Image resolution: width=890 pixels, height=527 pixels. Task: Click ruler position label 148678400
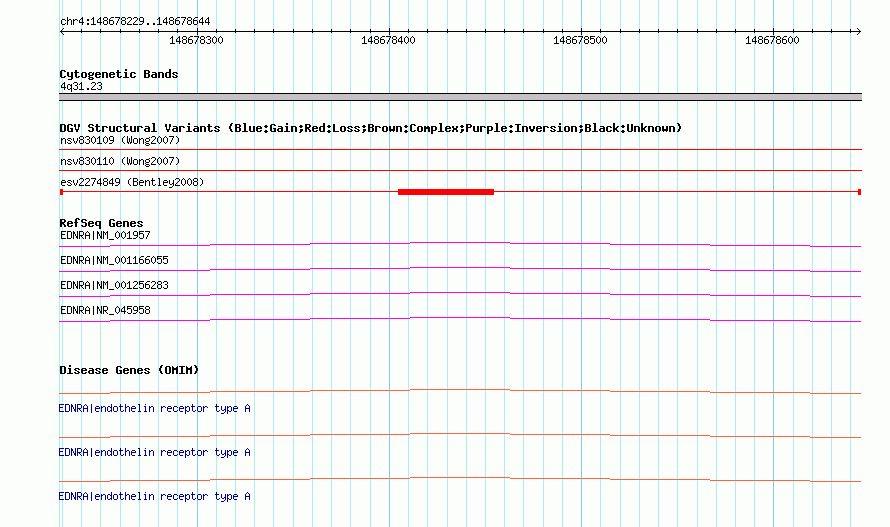click(x=388, y=40)
